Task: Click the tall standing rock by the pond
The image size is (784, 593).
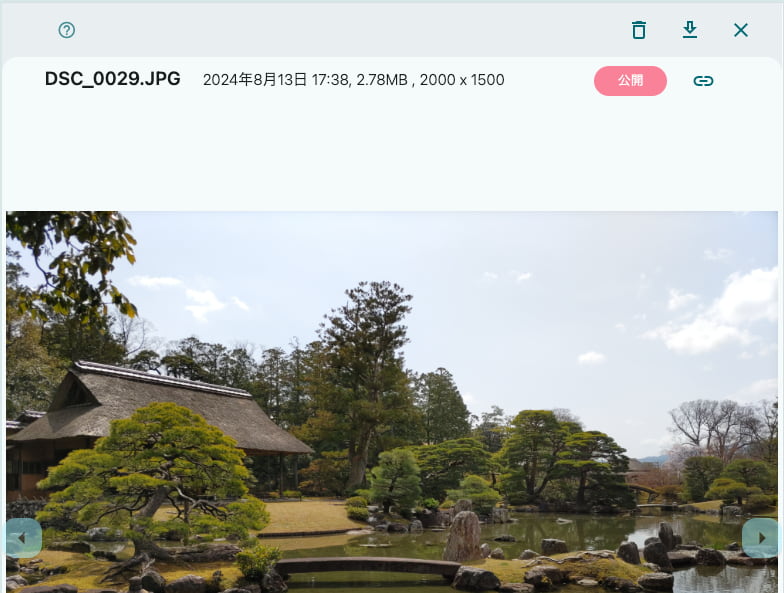Action: coord(462,536)
